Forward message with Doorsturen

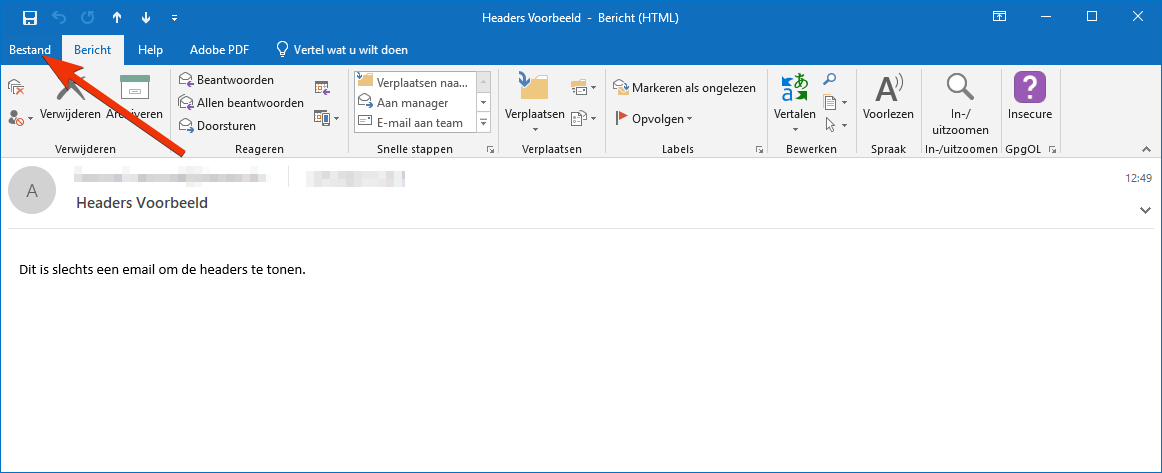point(218,126)
